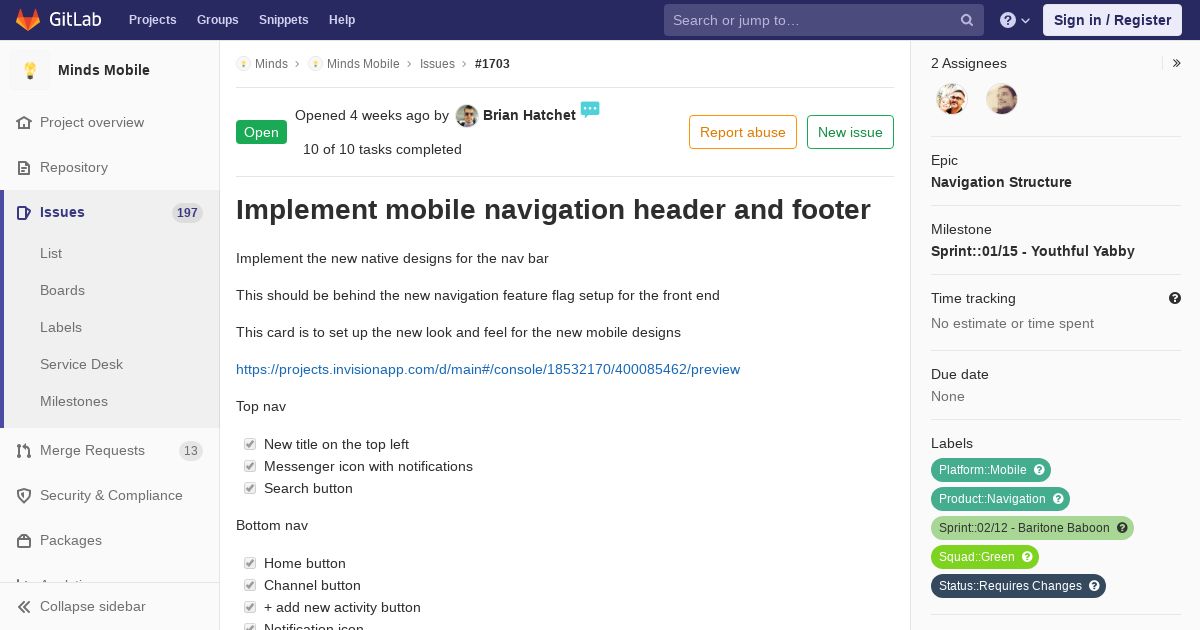Viewport: 1200px width, 630px height.
Task: Click the GitLab fox logo
Action: [28, 19]
